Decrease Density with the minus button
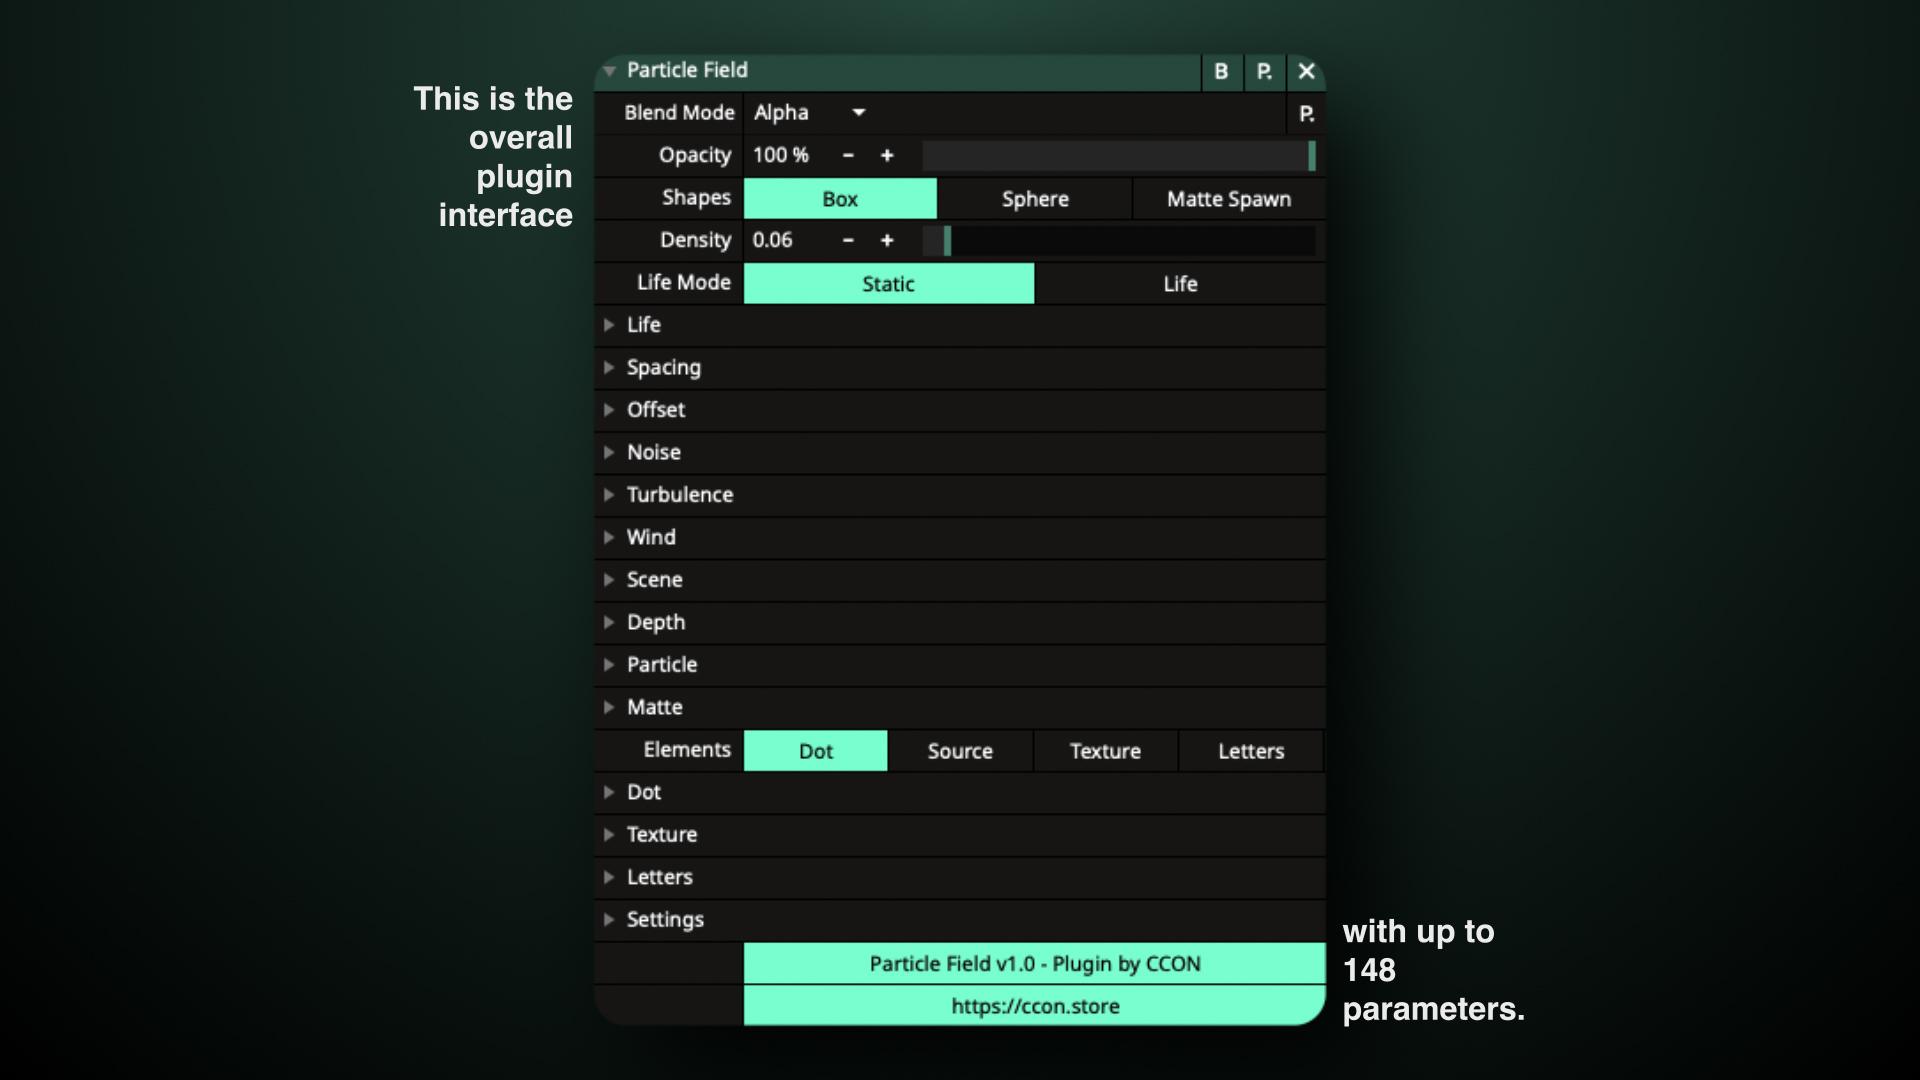 (848, 240)
